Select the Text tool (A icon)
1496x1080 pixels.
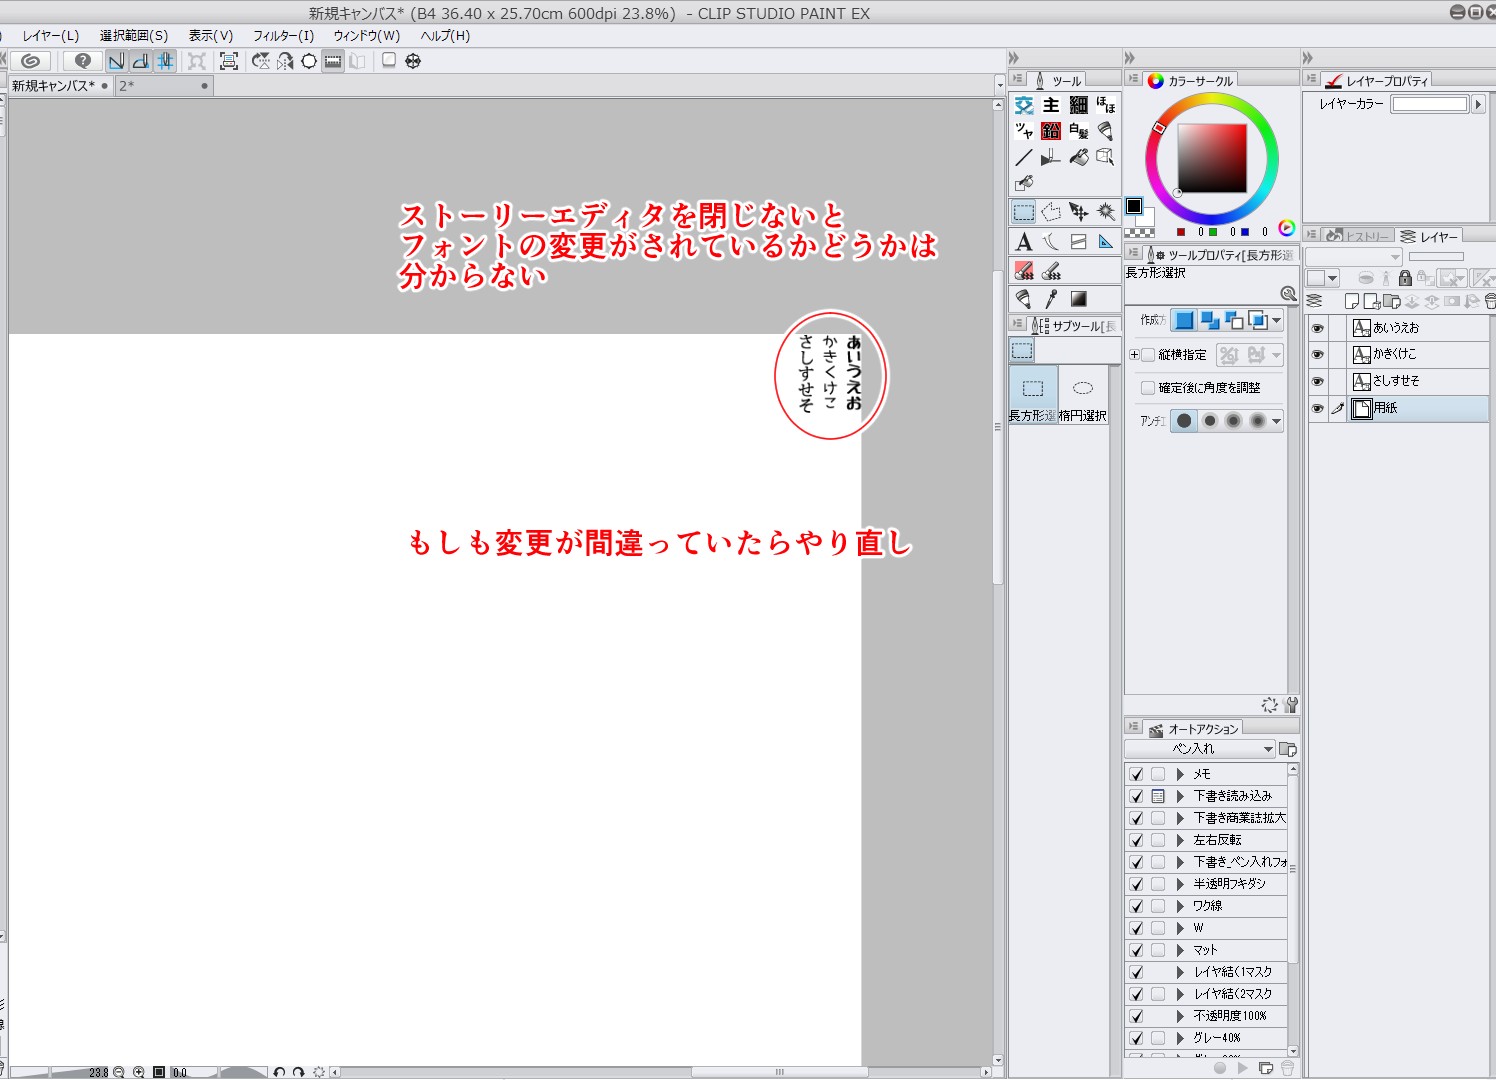tap(1023, 242)
